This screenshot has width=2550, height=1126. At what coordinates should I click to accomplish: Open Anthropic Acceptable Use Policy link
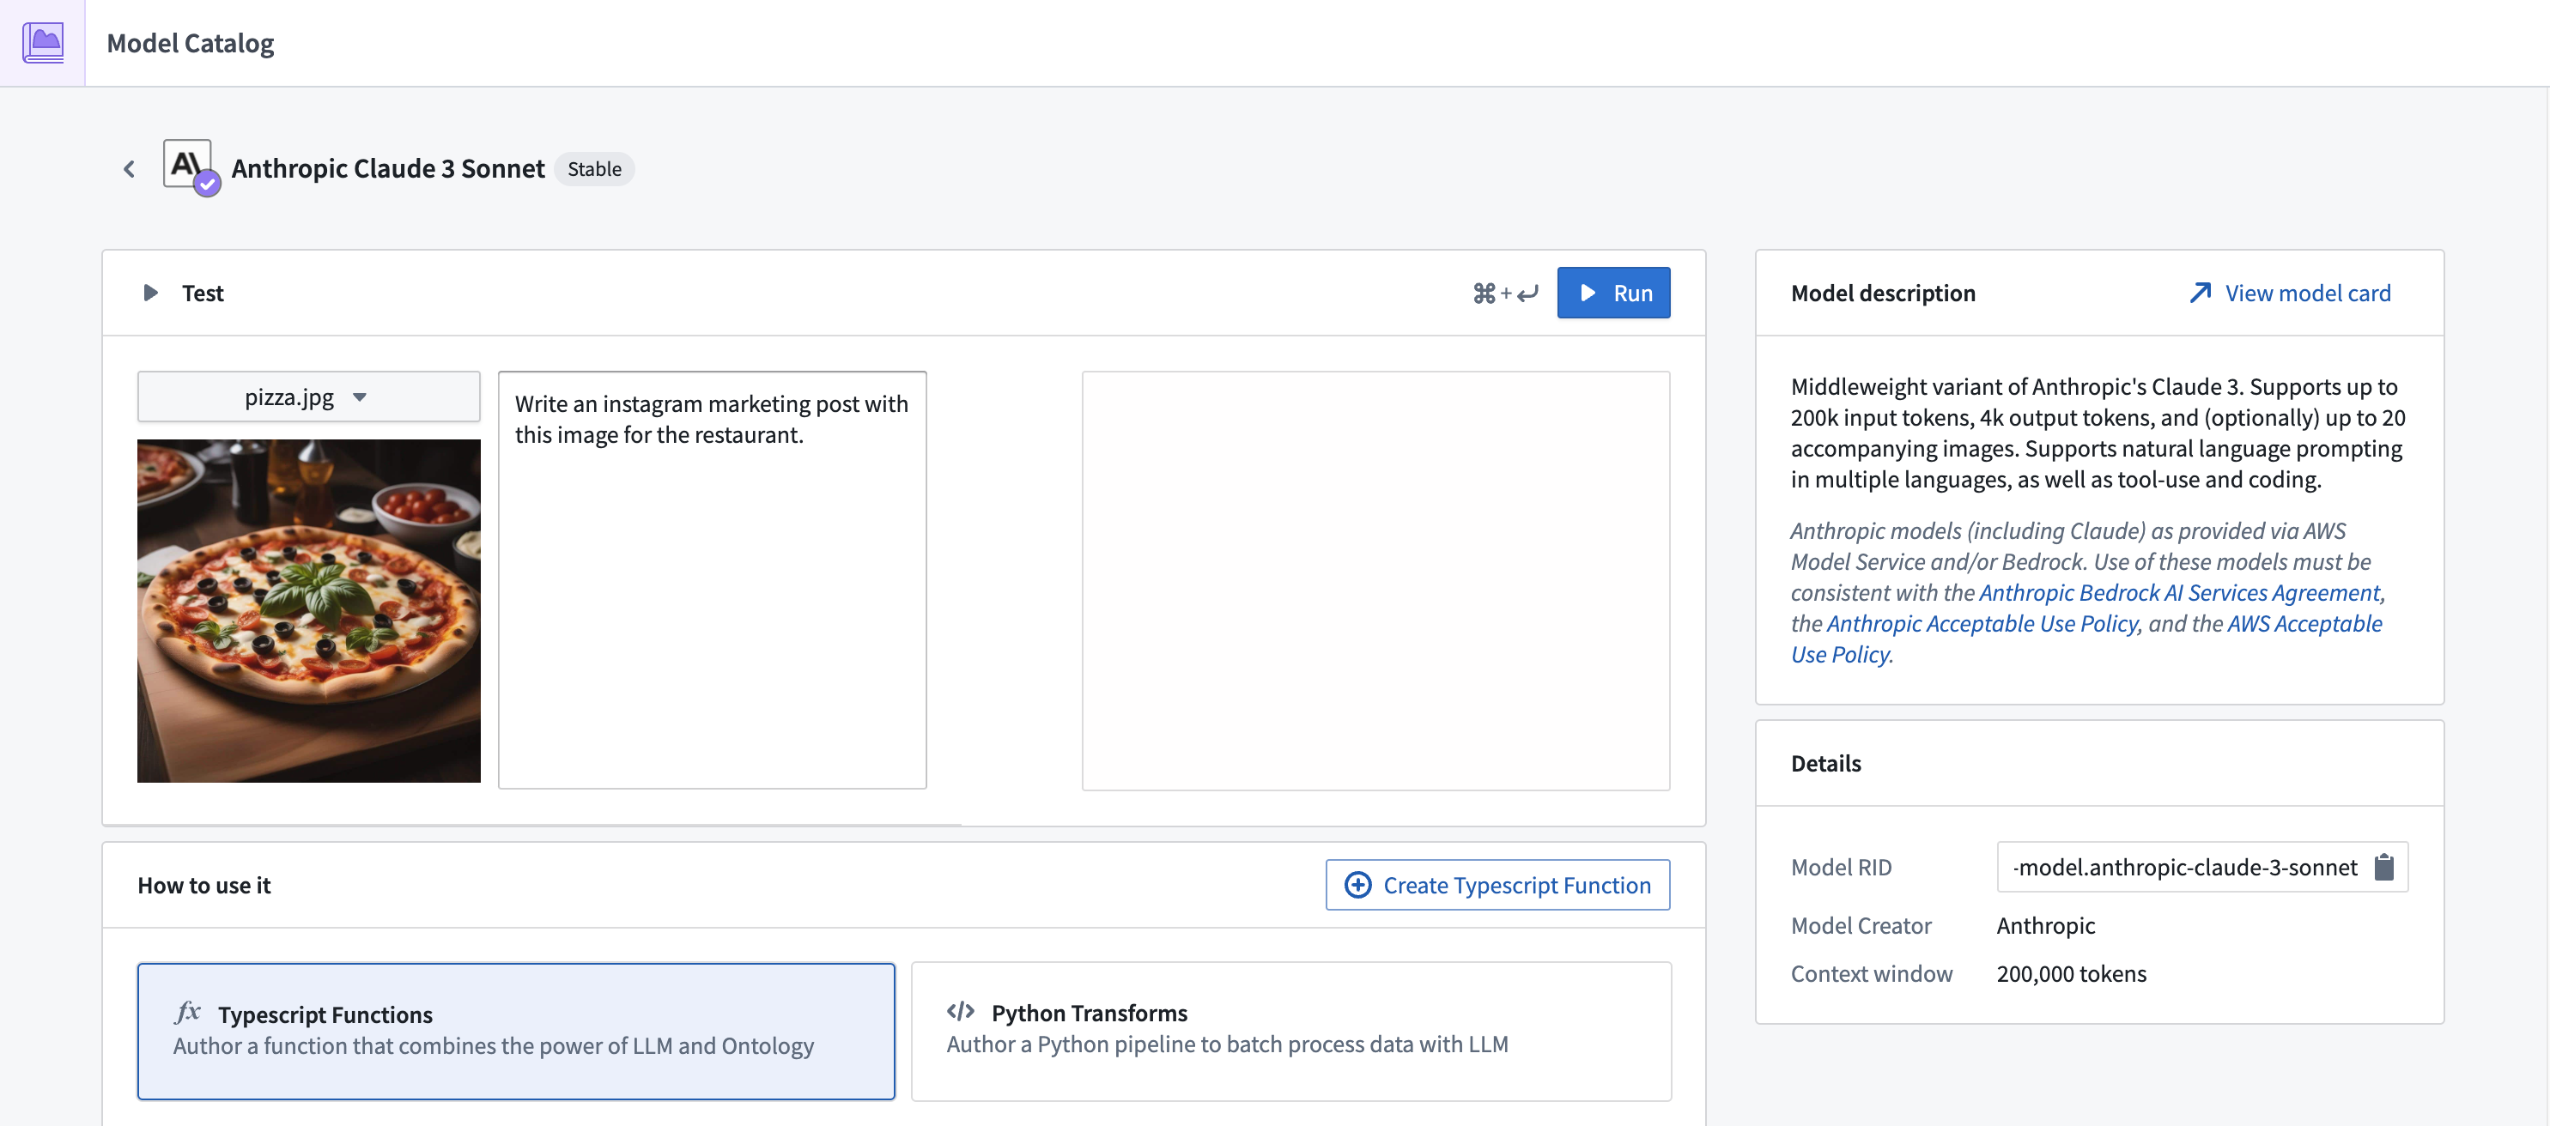(x=1982, y=624)
